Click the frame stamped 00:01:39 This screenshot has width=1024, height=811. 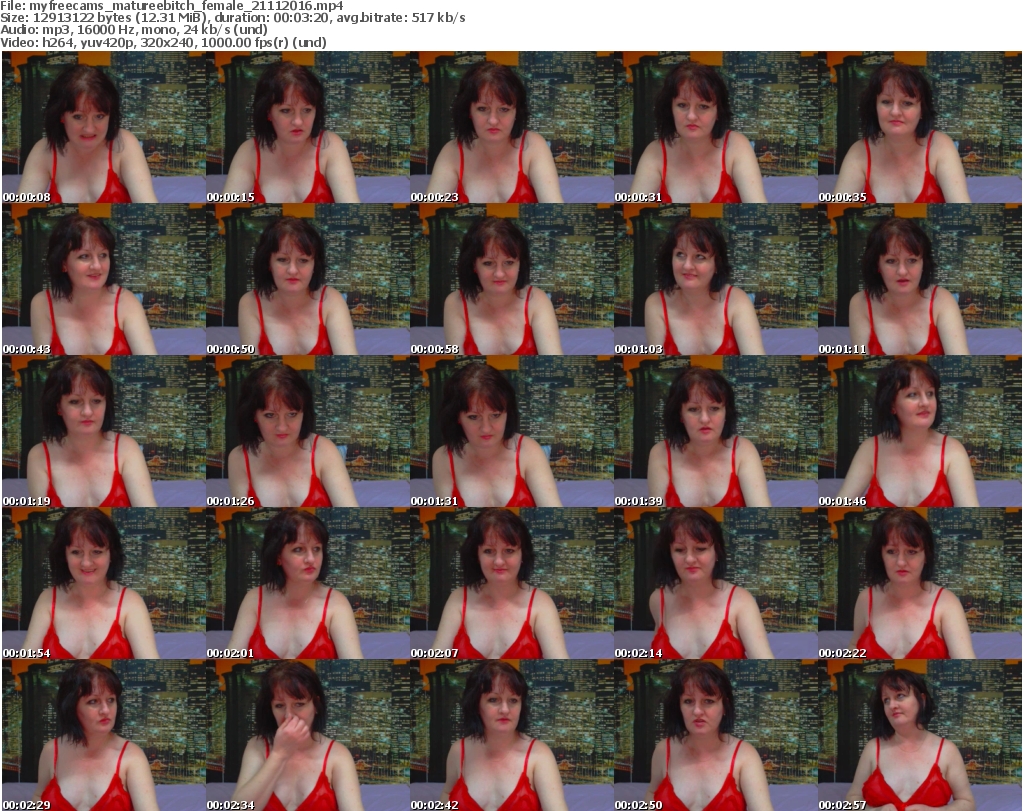[716, 432]
